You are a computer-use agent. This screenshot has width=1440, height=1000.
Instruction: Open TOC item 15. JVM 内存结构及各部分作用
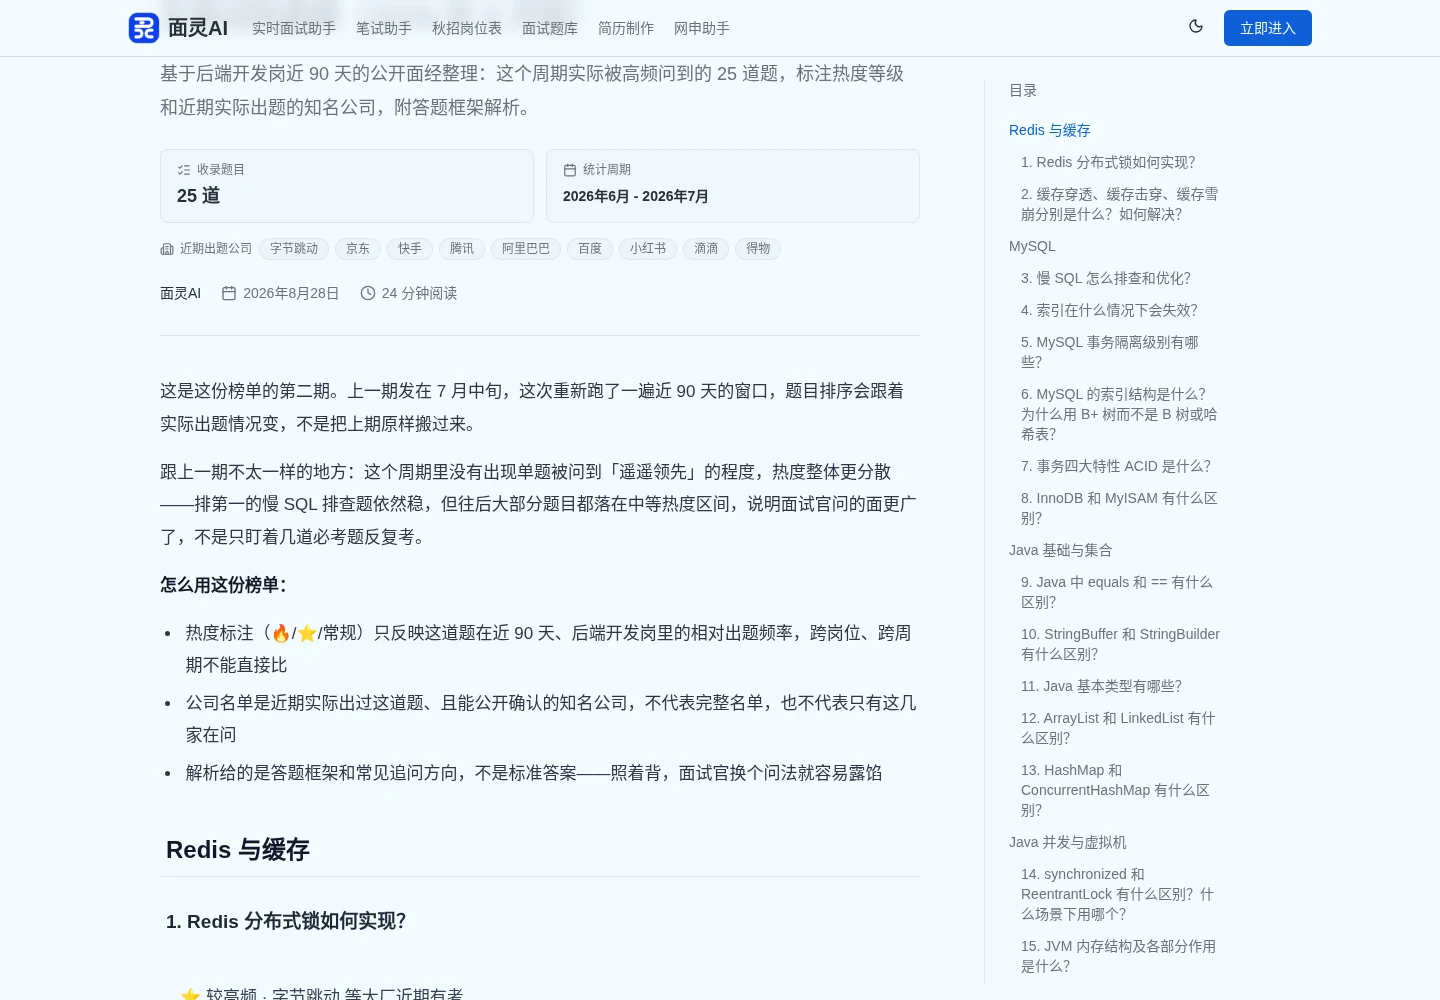(1119, 956)
